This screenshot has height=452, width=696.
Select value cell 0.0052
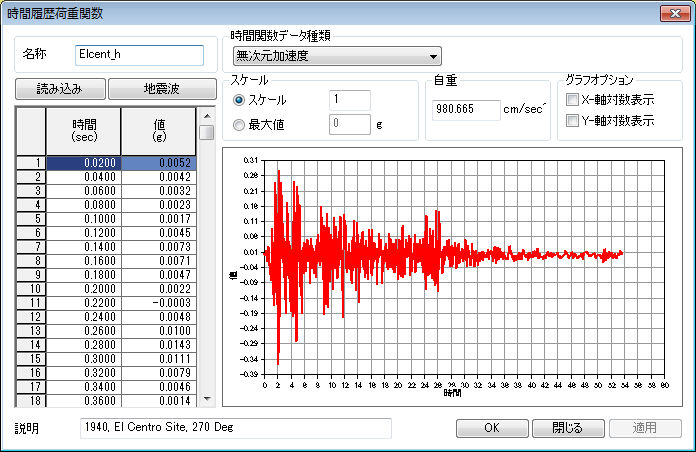(159, 163)
